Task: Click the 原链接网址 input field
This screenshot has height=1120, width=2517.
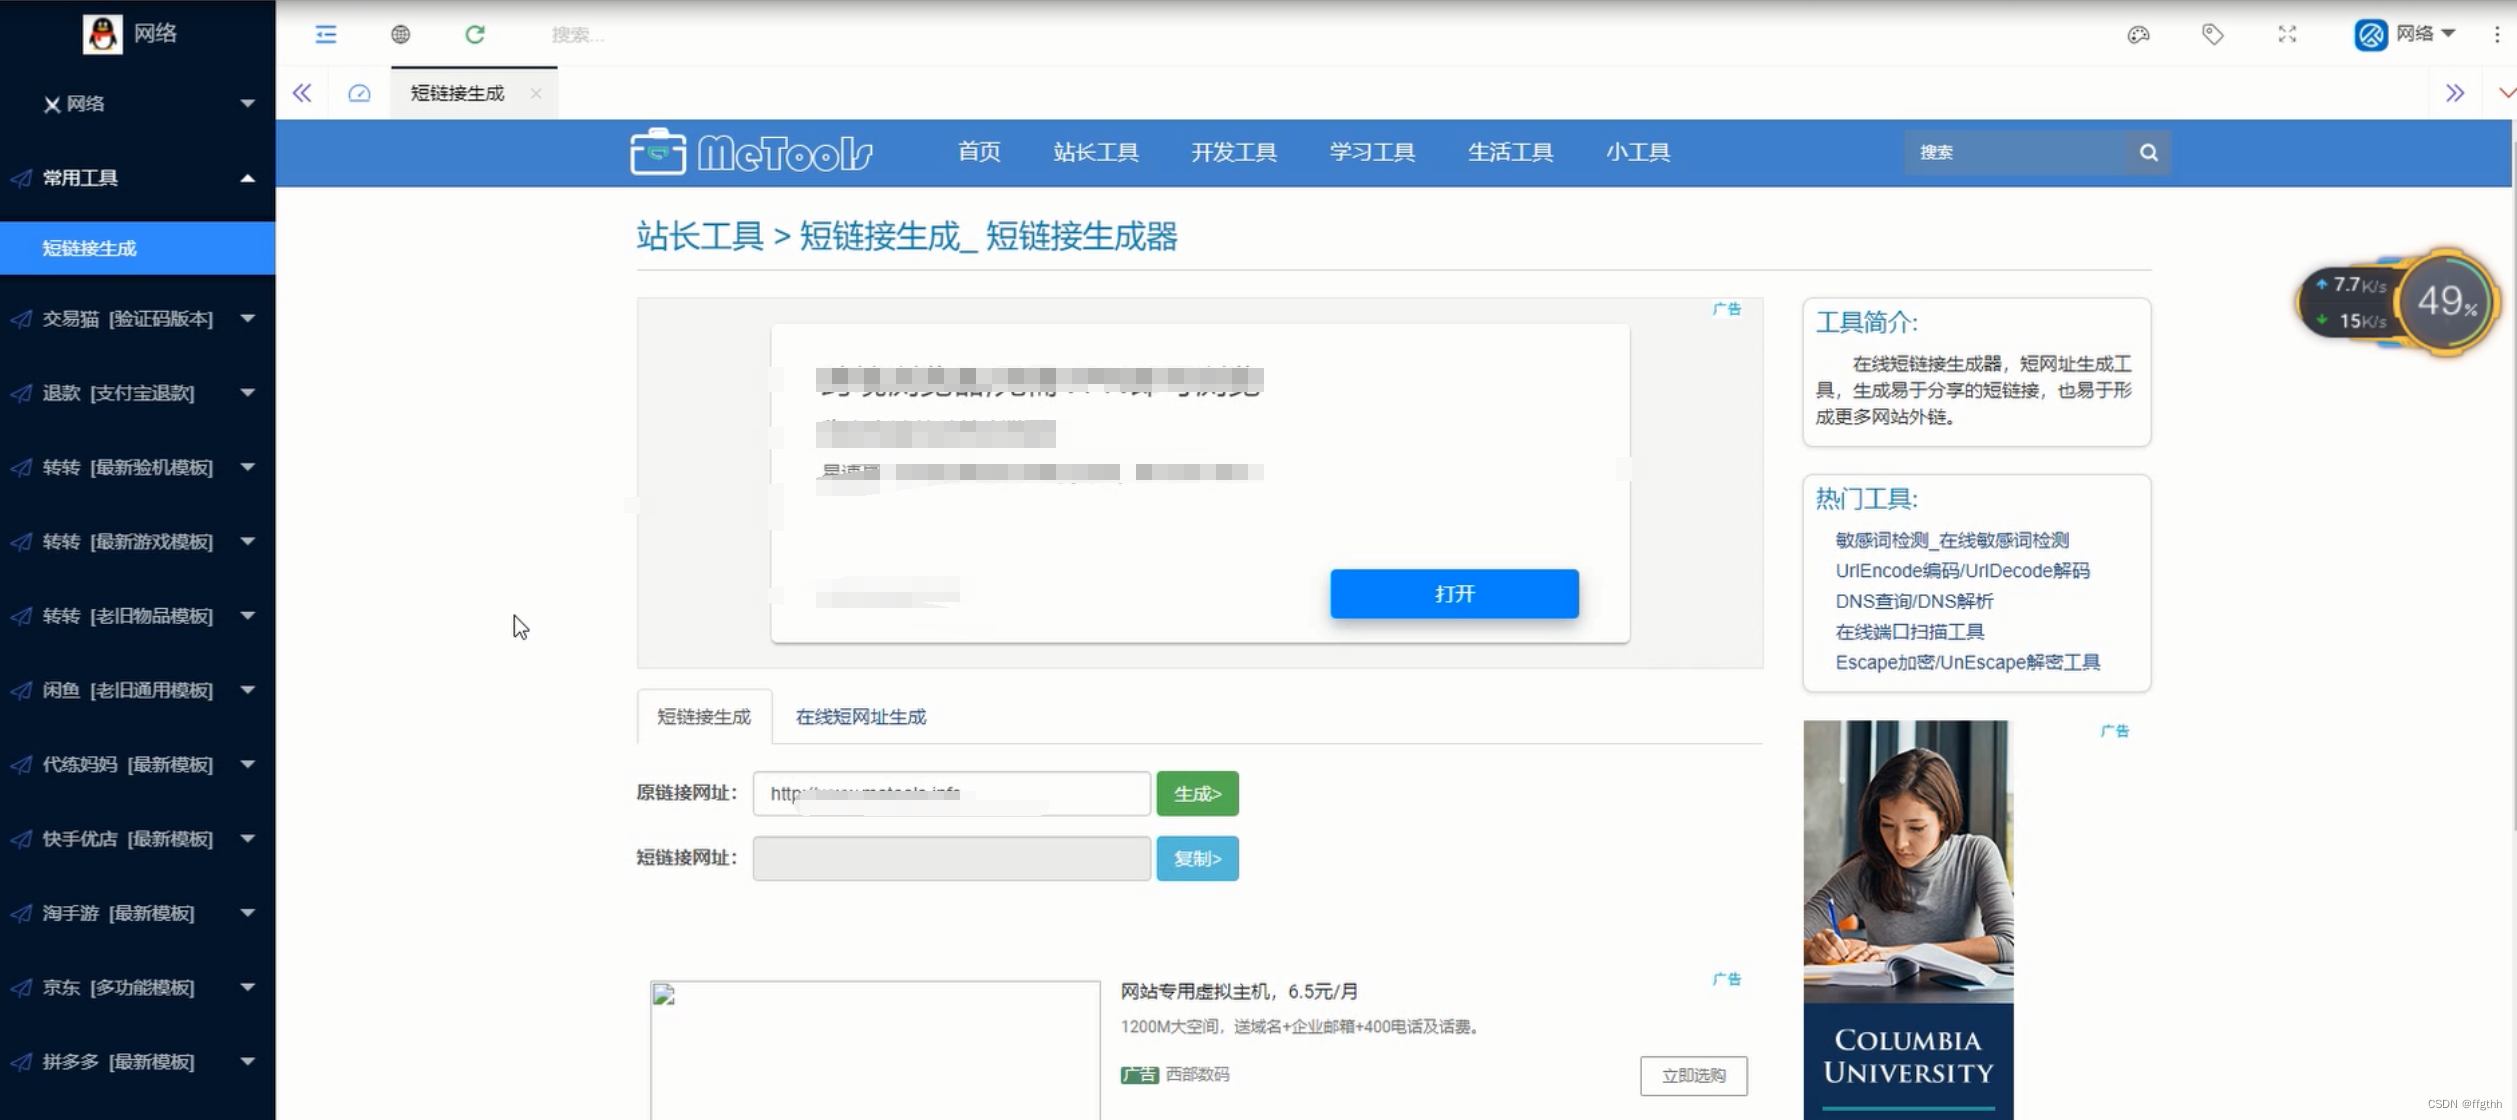Action: click(950, 793)
